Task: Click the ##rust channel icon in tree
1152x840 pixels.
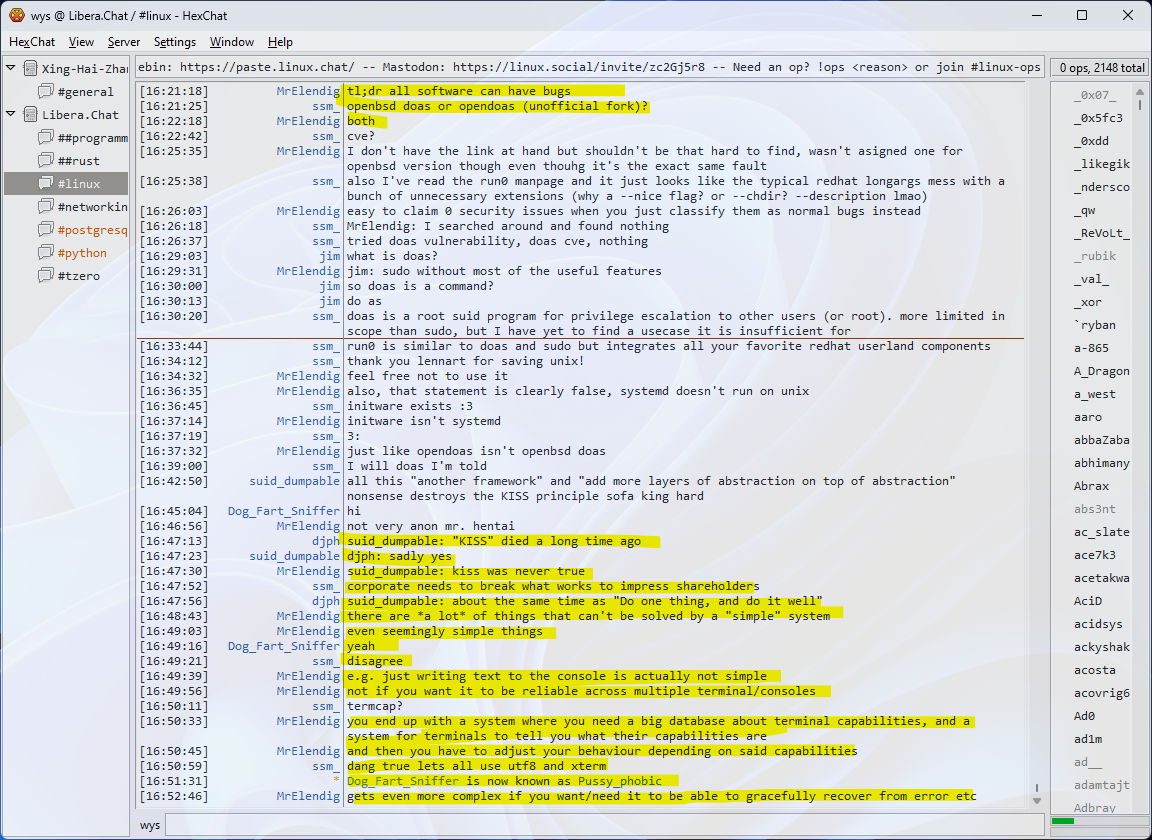Action: 46,161
